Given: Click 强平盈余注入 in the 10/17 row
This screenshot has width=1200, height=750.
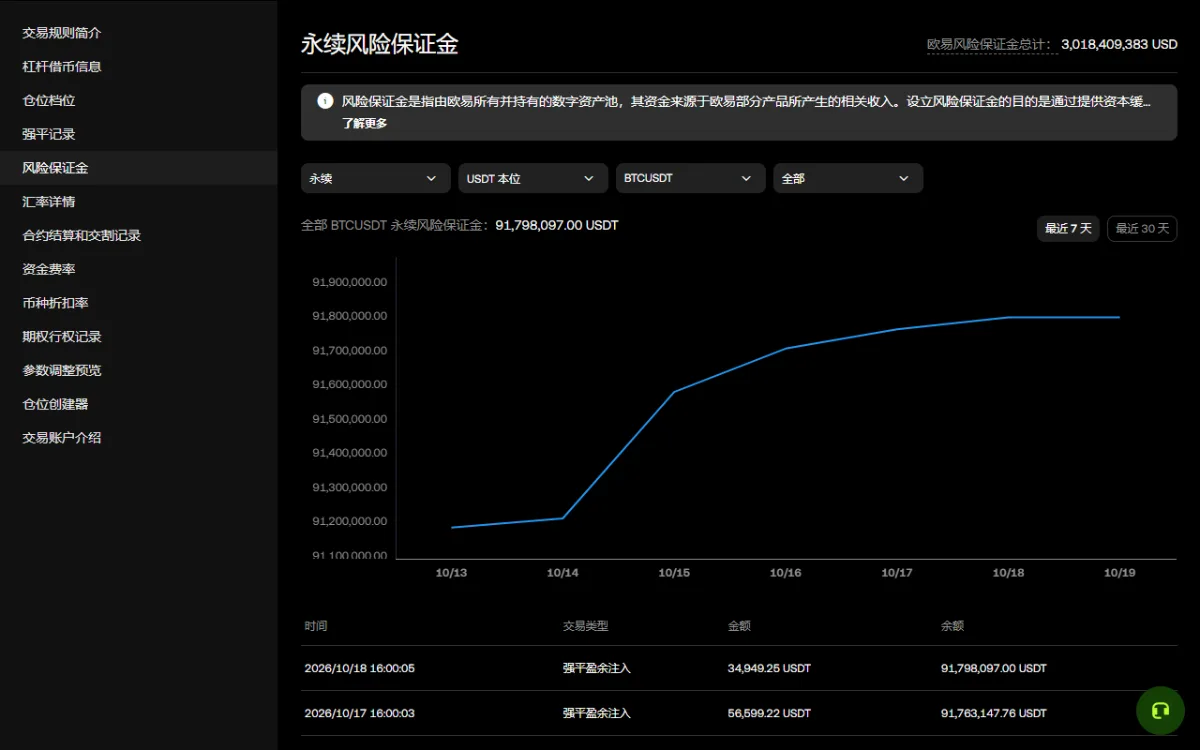Looking at the screenshot, I should [597, 713].
